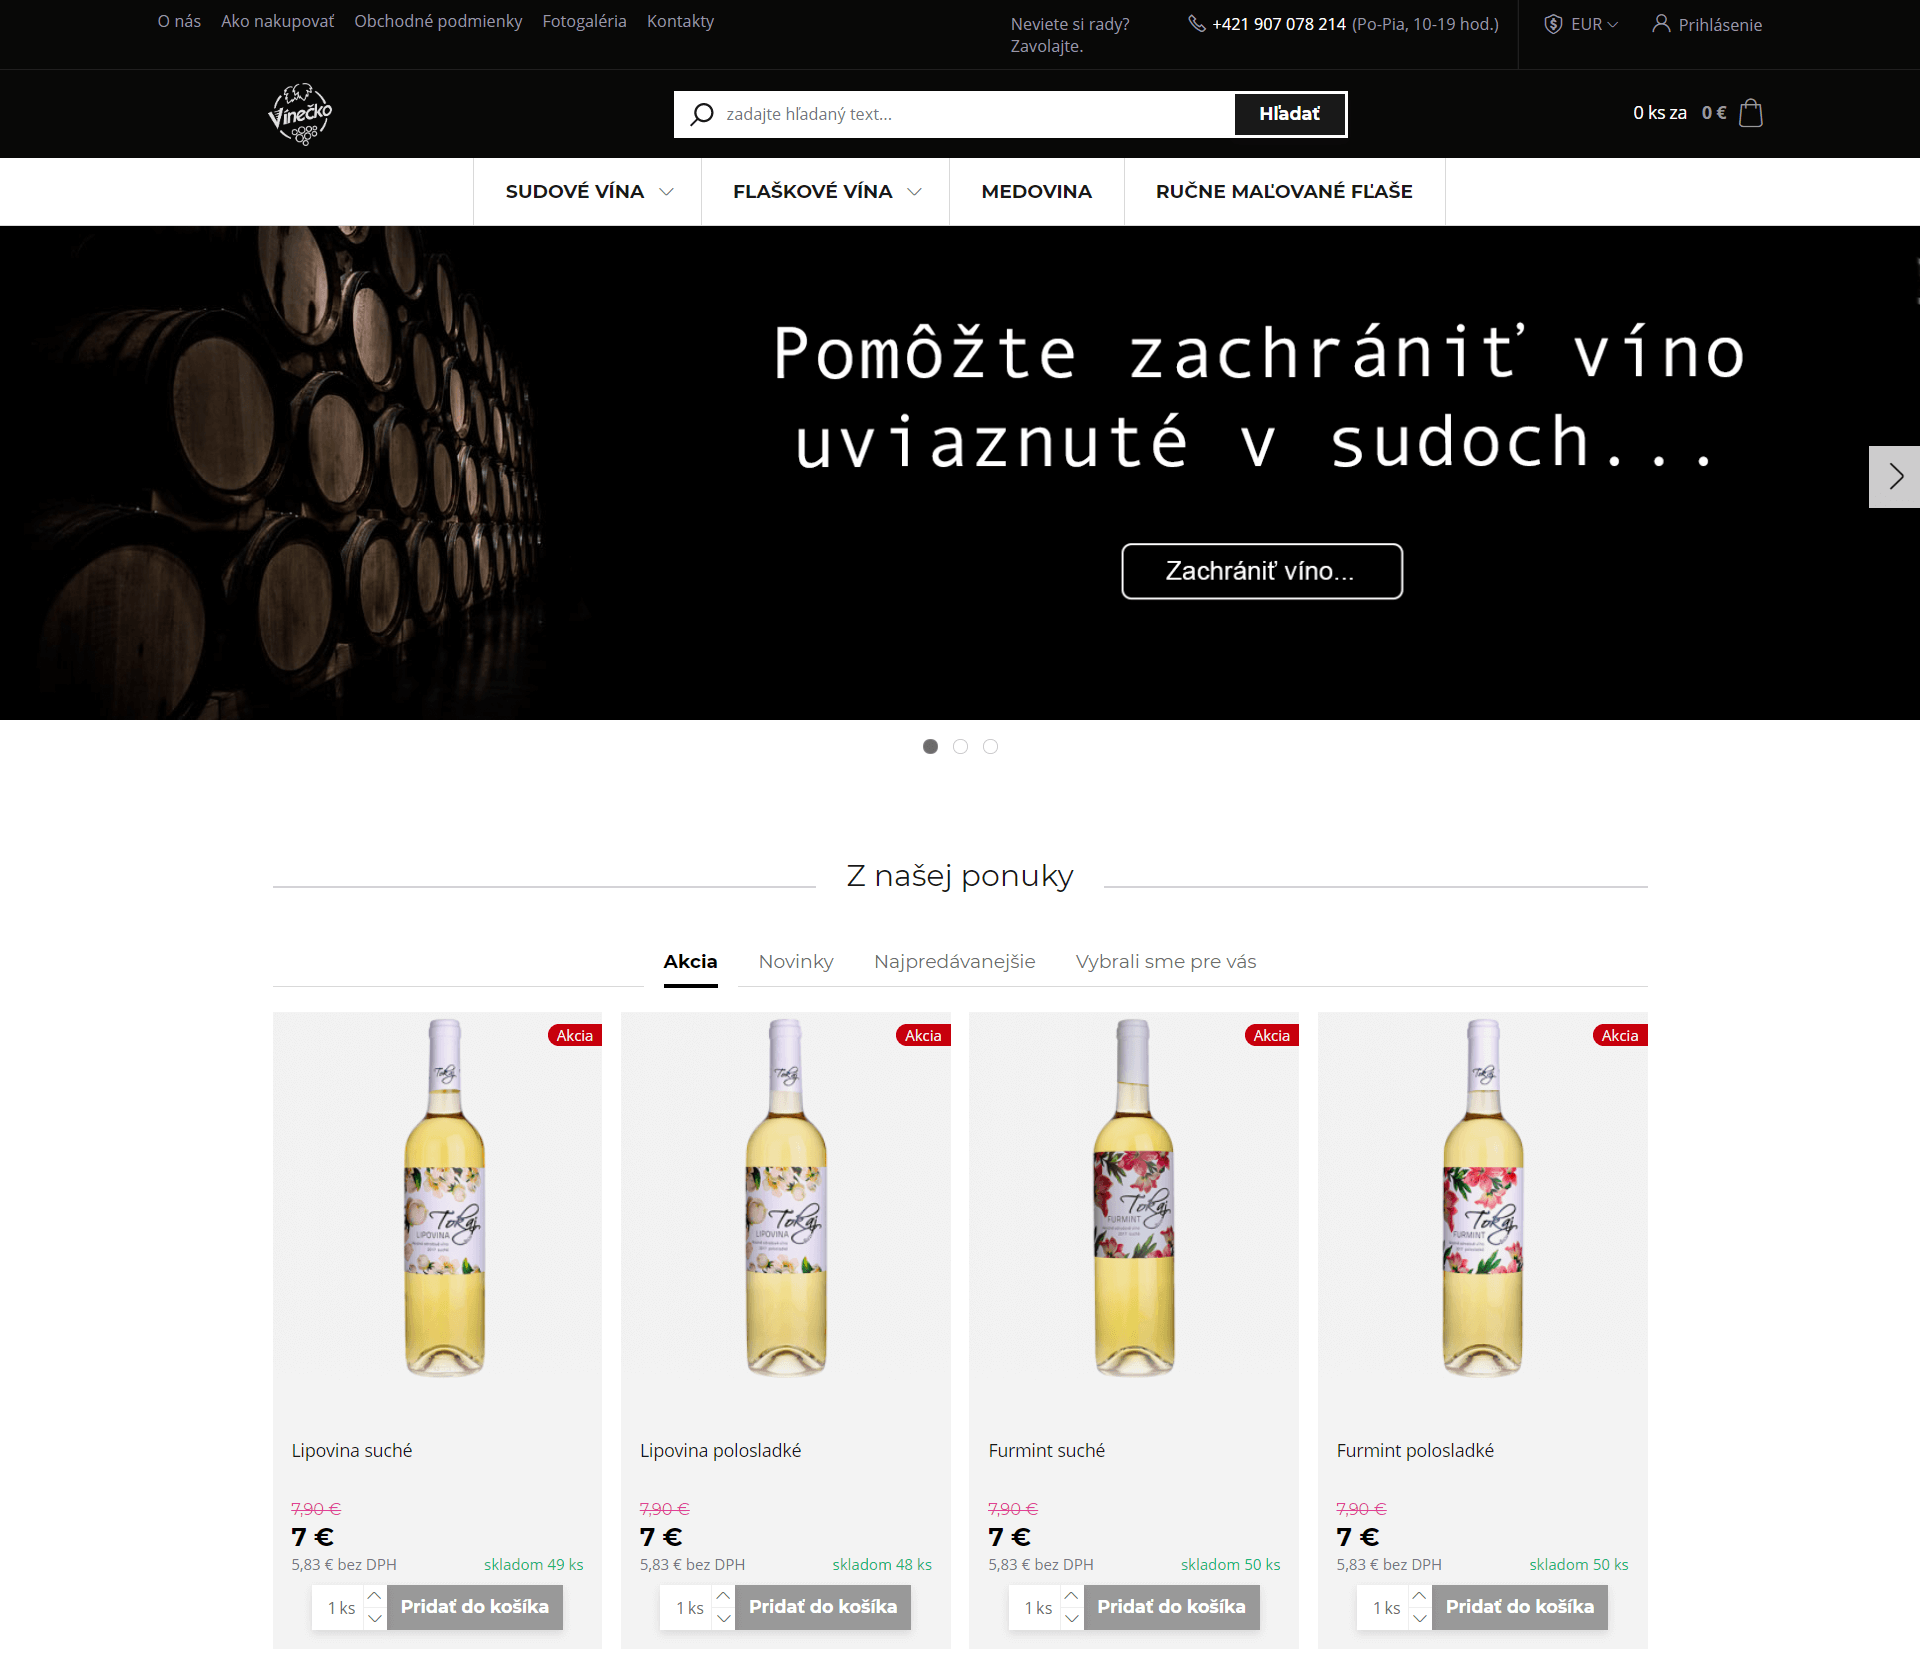
Task: Switch to the Novinky tab
Action: (796, 962)
